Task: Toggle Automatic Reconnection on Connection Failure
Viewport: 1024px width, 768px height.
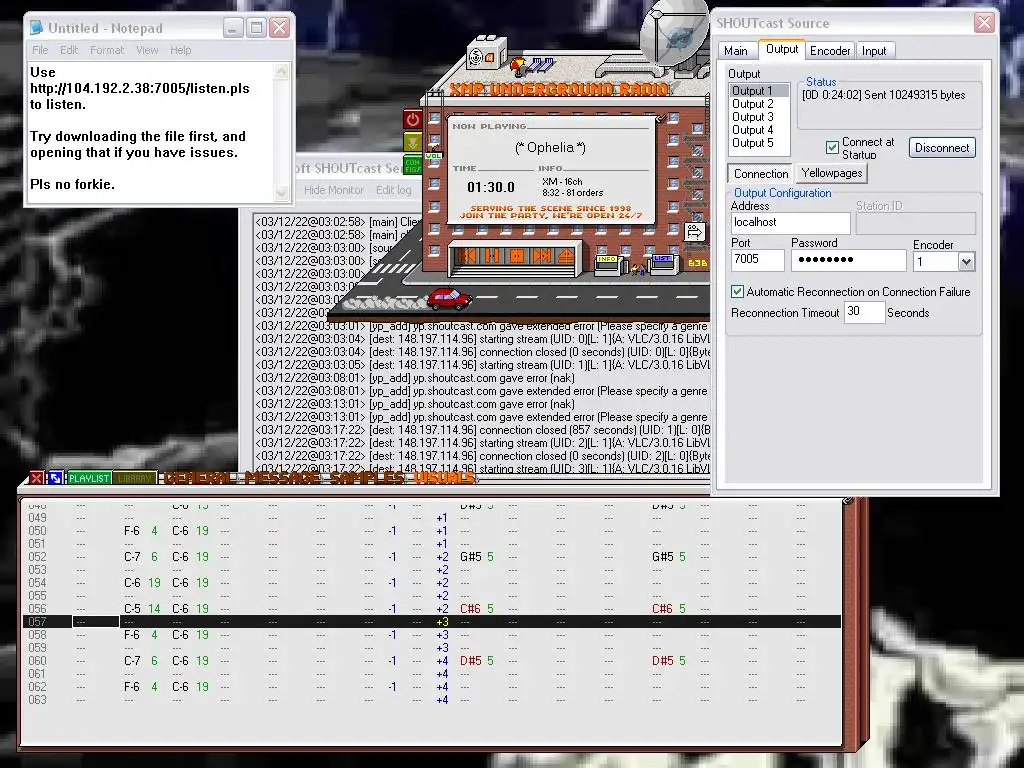Action: (737, 291)
